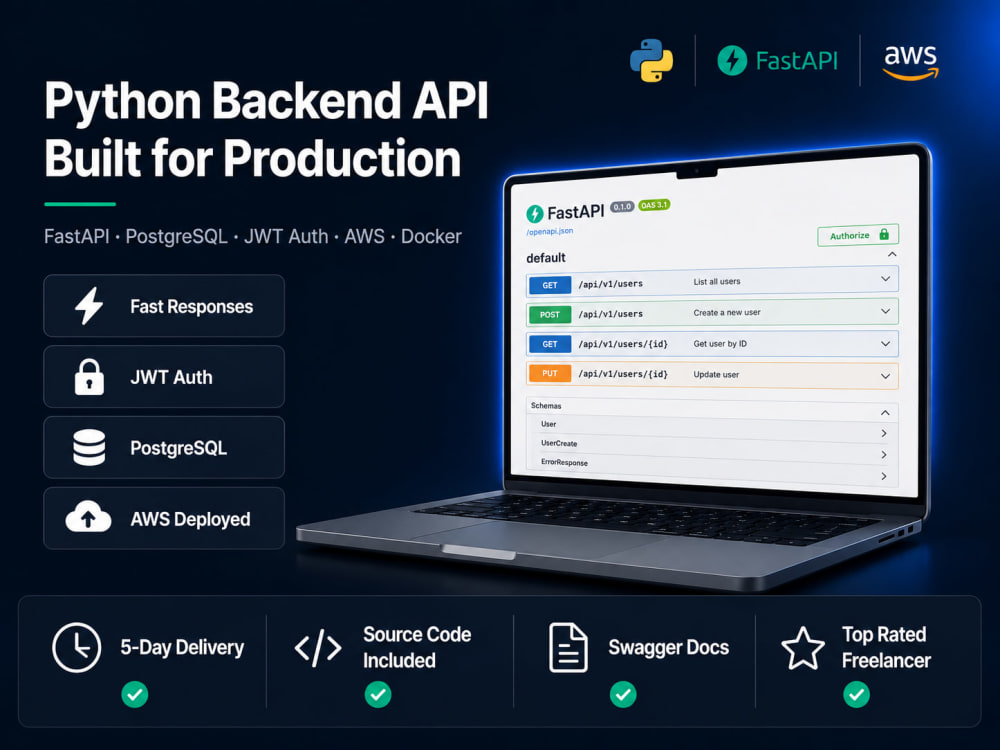Click green checkmark under Top Rated Freelancer
This screenshot has height=750, width=1000.
(x=856, y=695)
